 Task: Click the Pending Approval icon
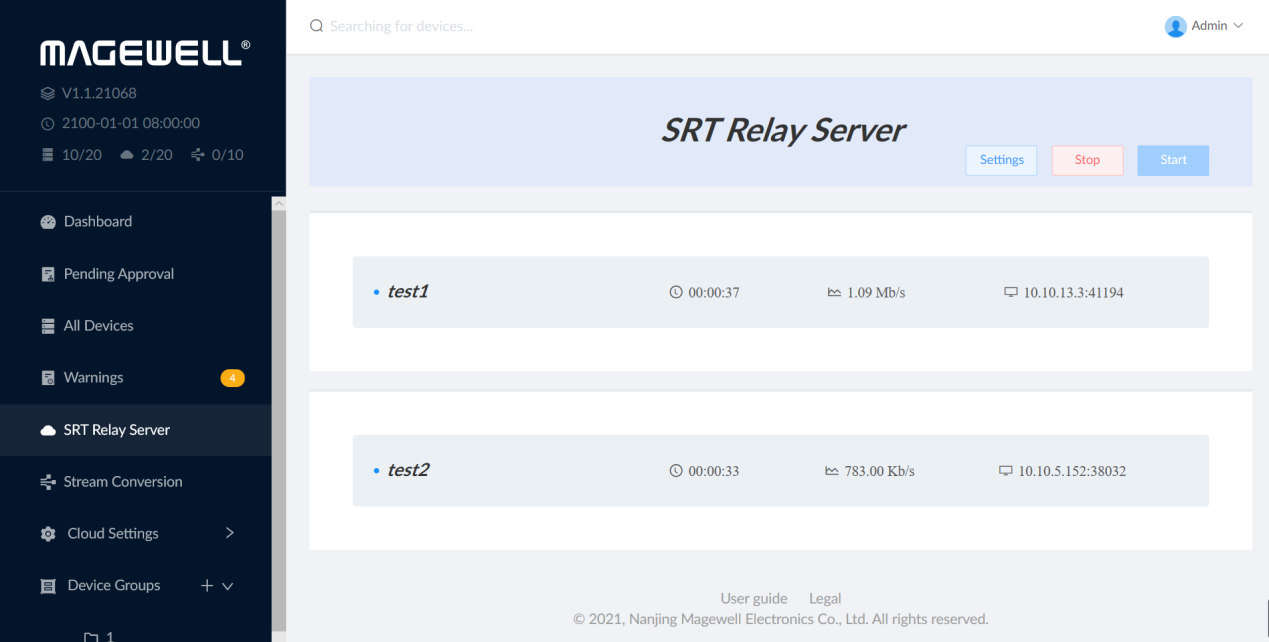(x=48, y=274)
